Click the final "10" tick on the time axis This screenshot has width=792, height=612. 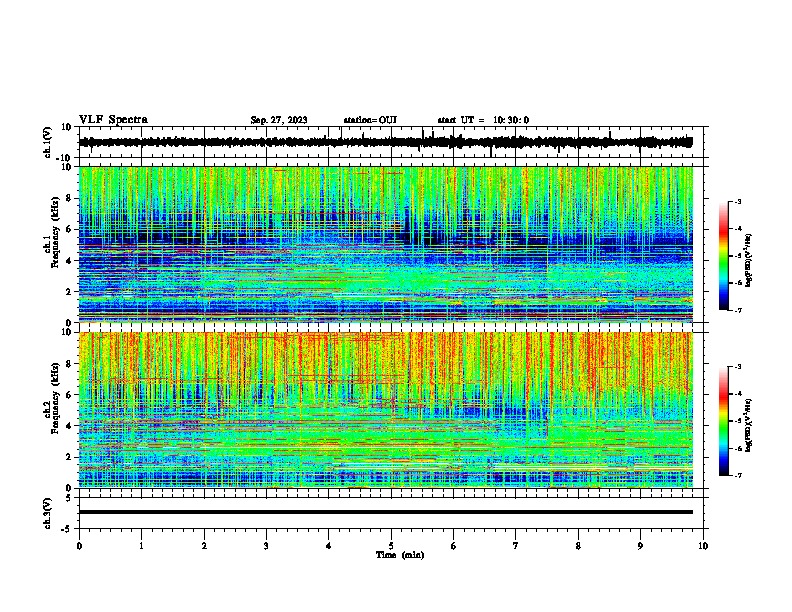[703, 546]
